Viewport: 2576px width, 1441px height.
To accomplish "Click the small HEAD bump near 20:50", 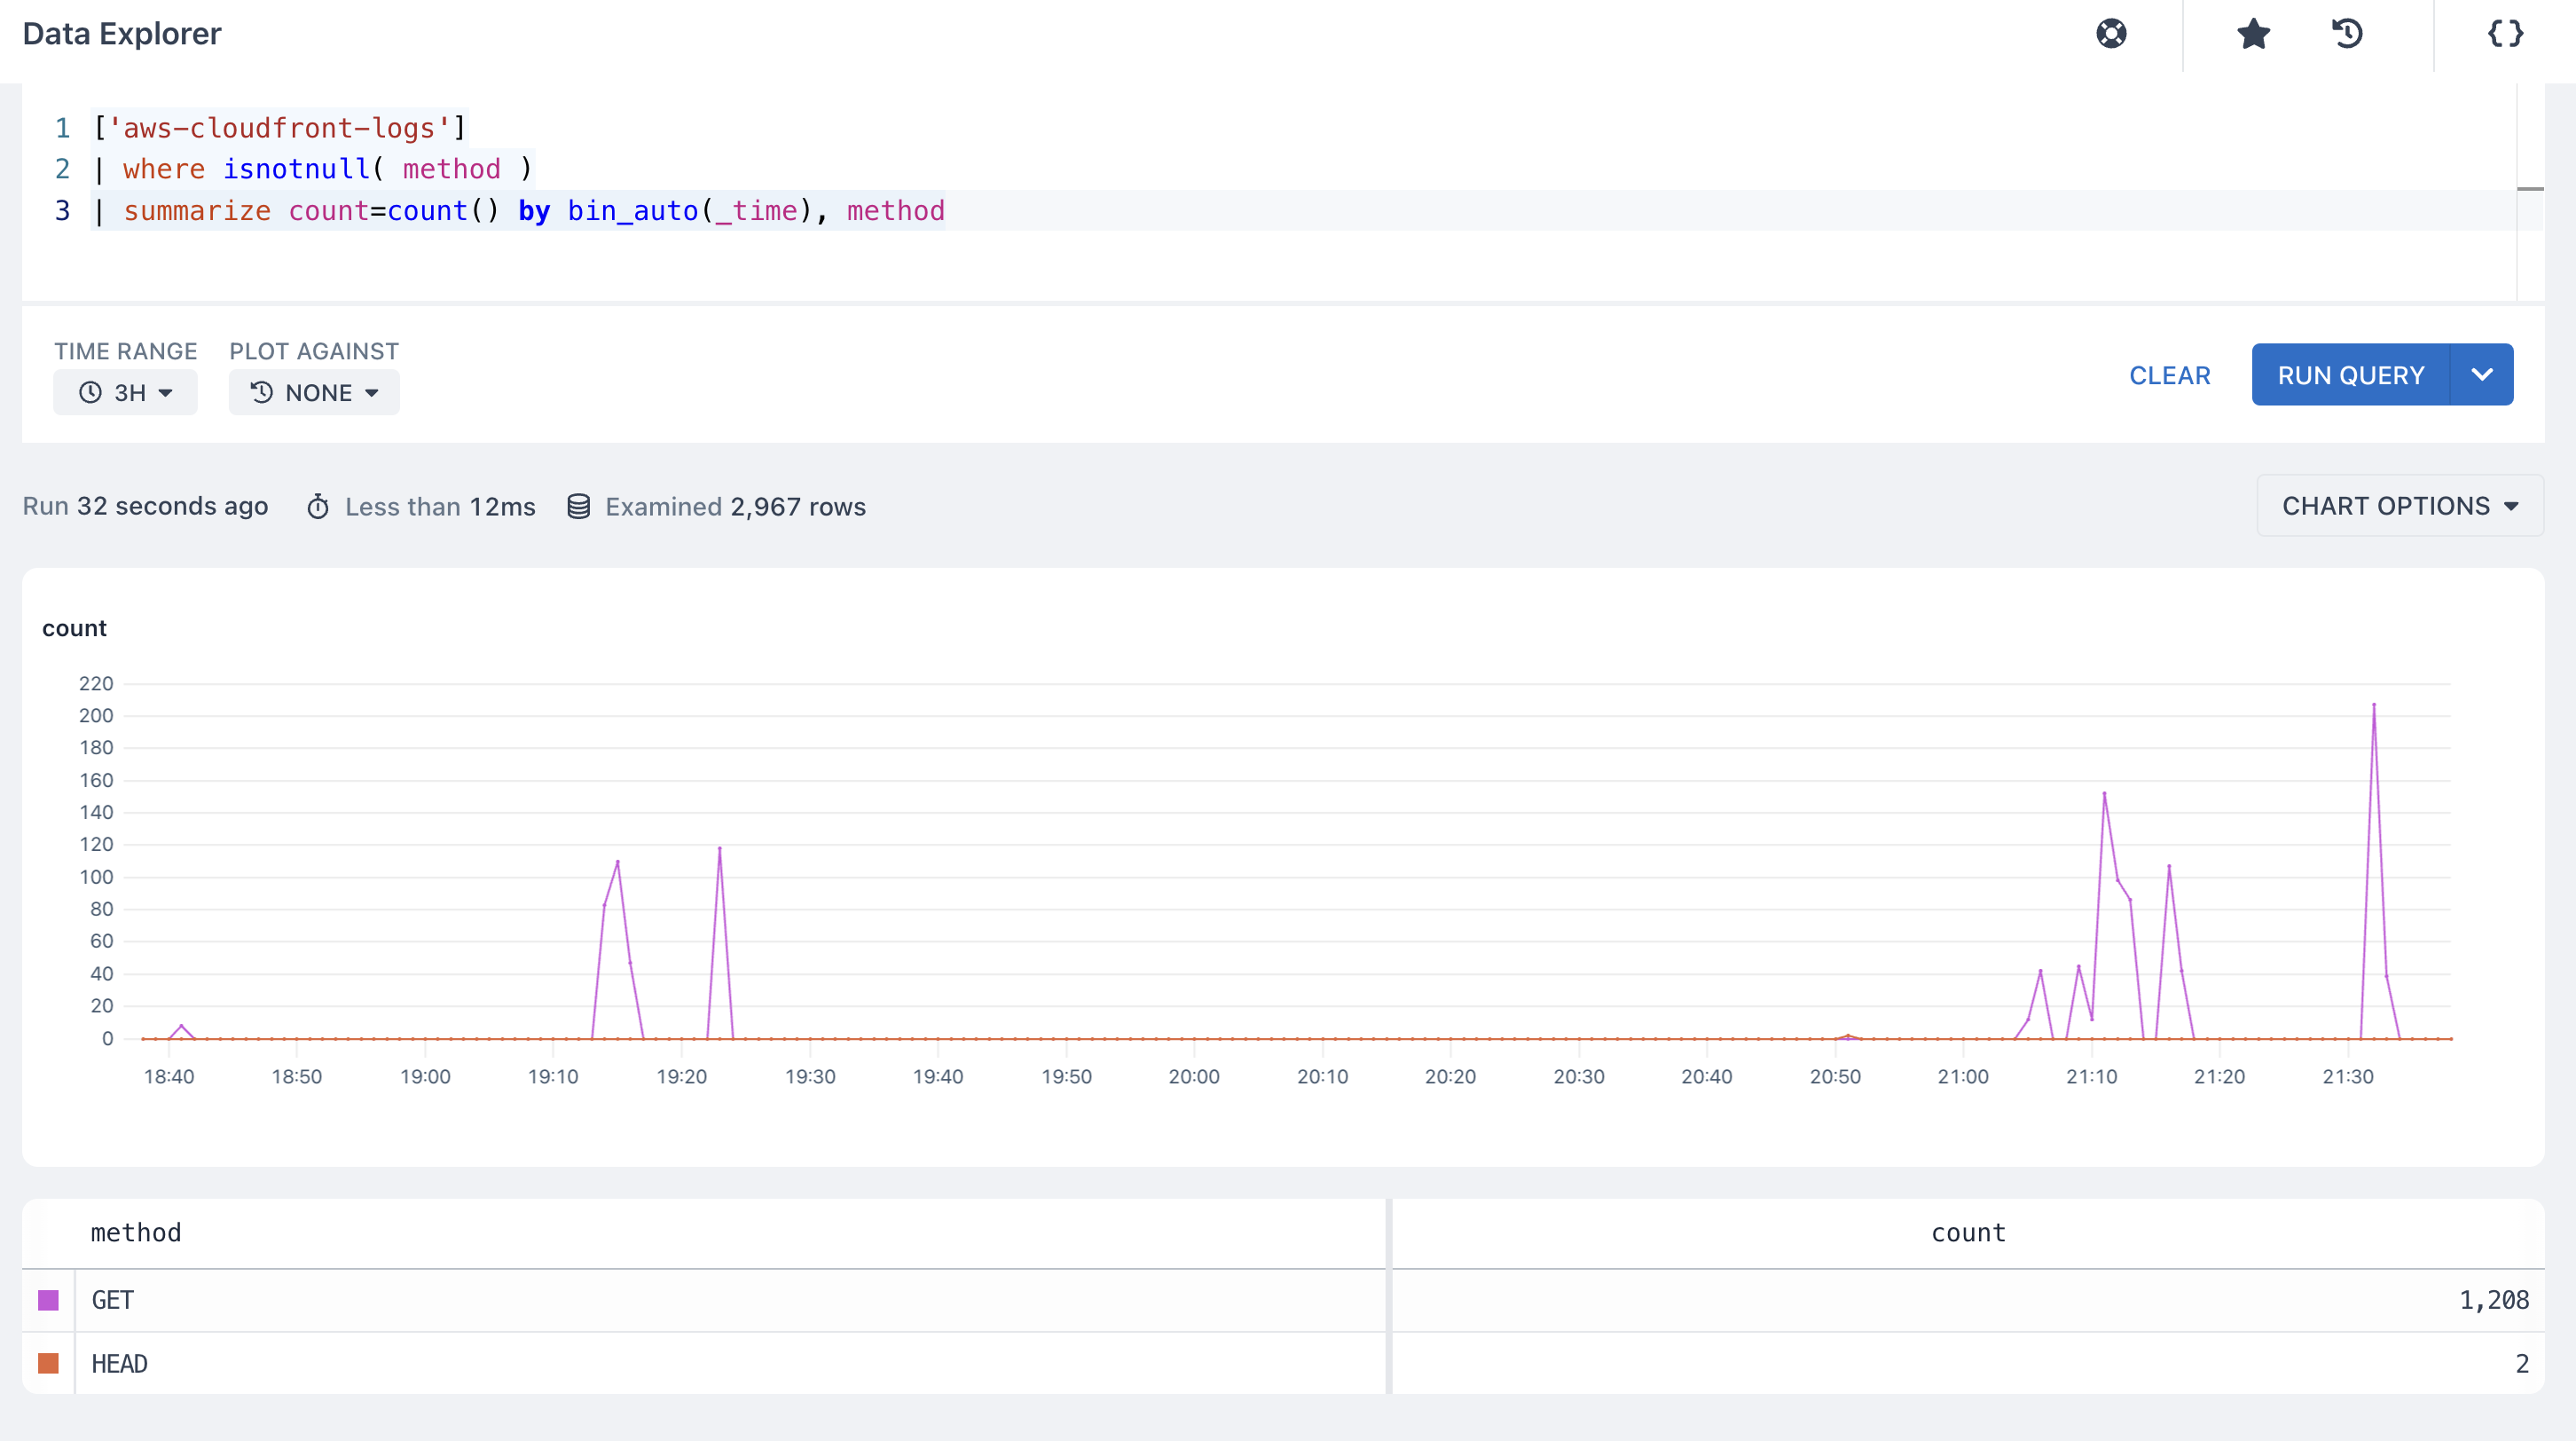I will tap(1848, 1036).
